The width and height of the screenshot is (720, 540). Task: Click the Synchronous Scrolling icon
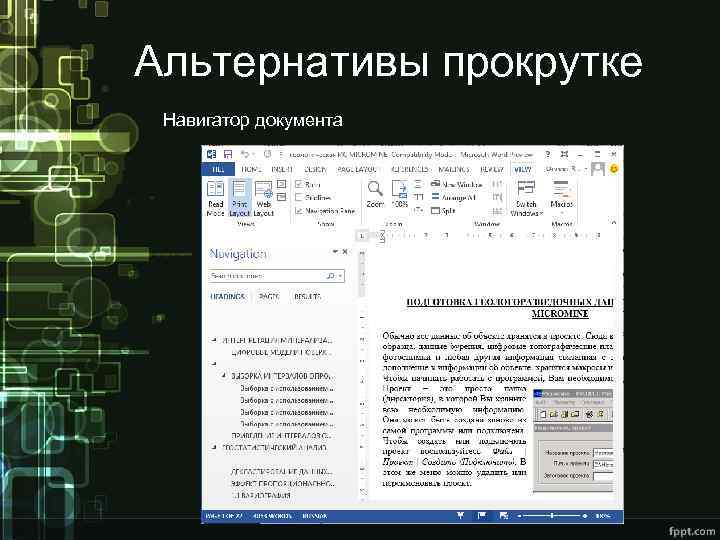click(497, 197)
